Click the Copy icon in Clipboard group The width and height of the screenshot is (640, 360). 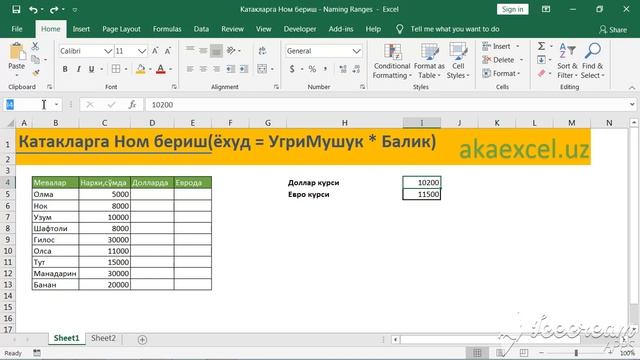[x=36, y=60]
